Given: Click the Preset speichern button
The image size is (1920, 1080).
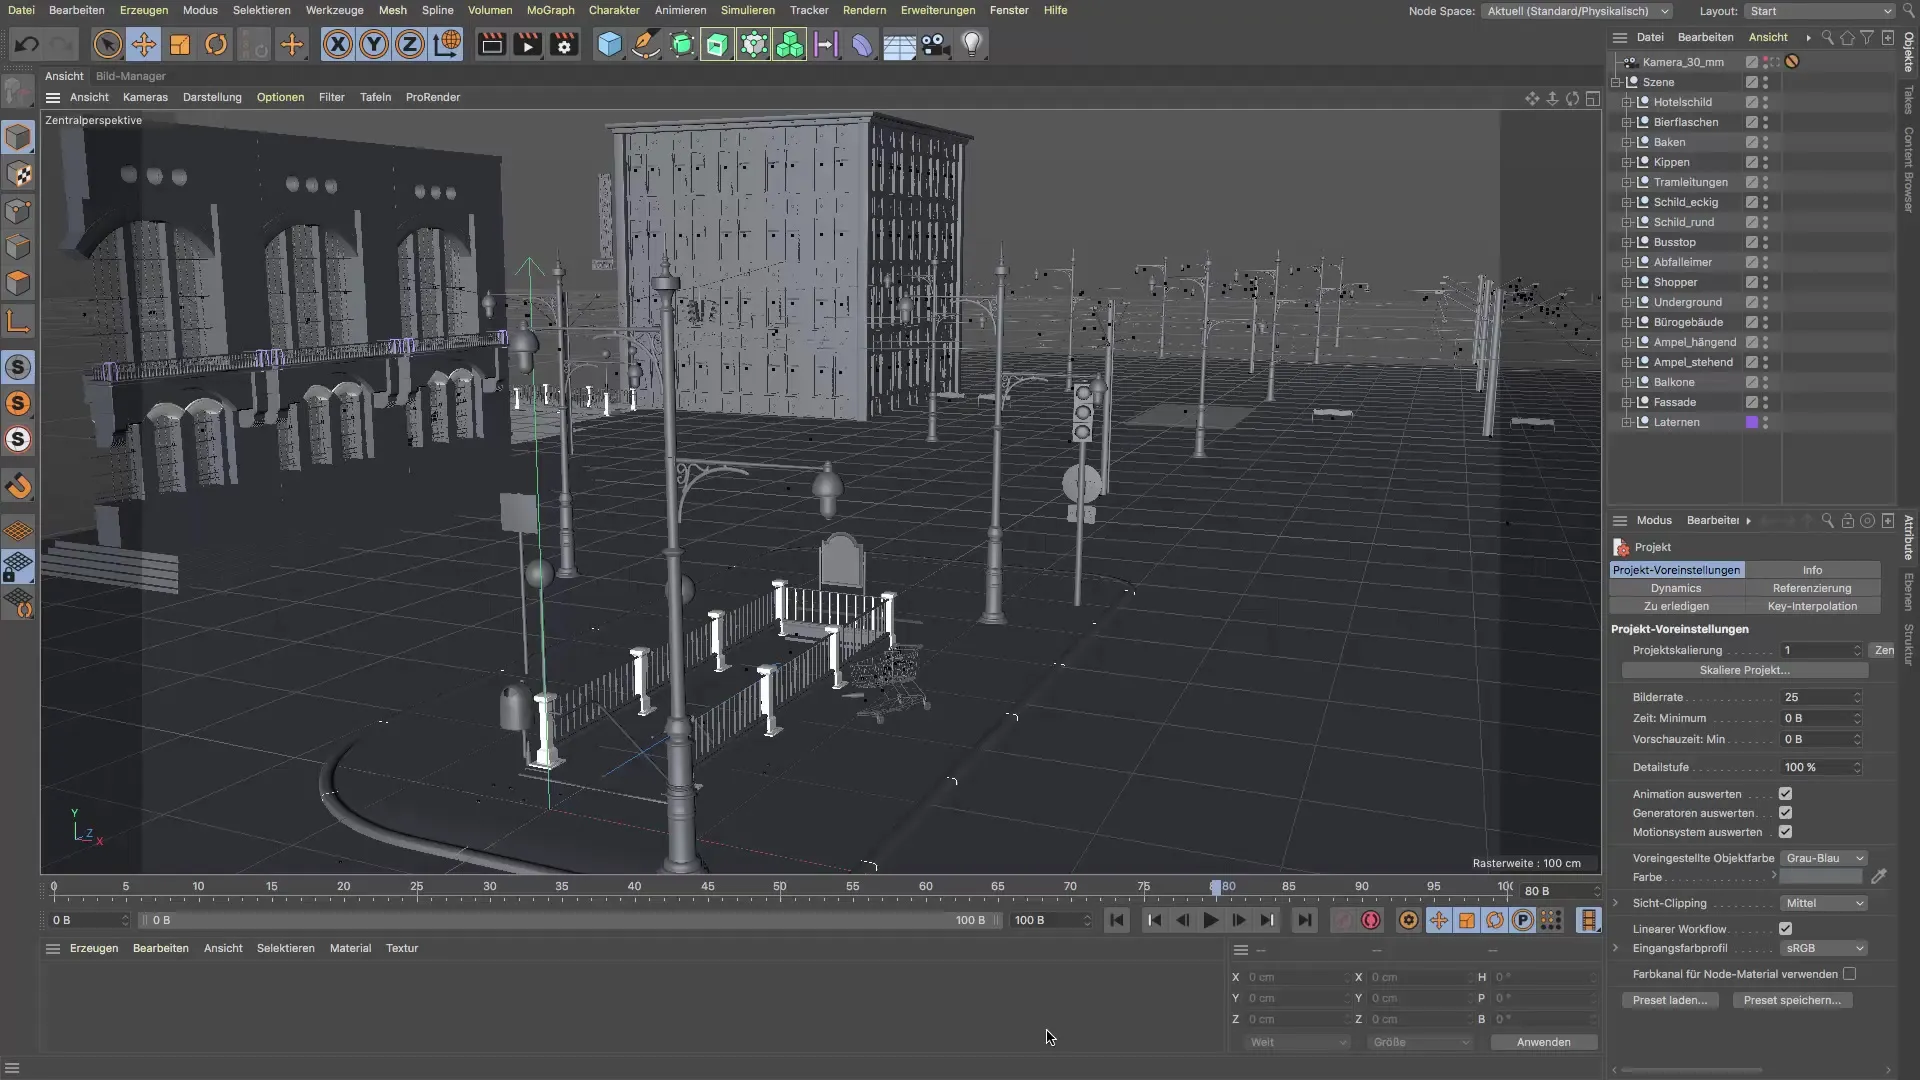Looking at the screenshot, I should (1792, 1000).
